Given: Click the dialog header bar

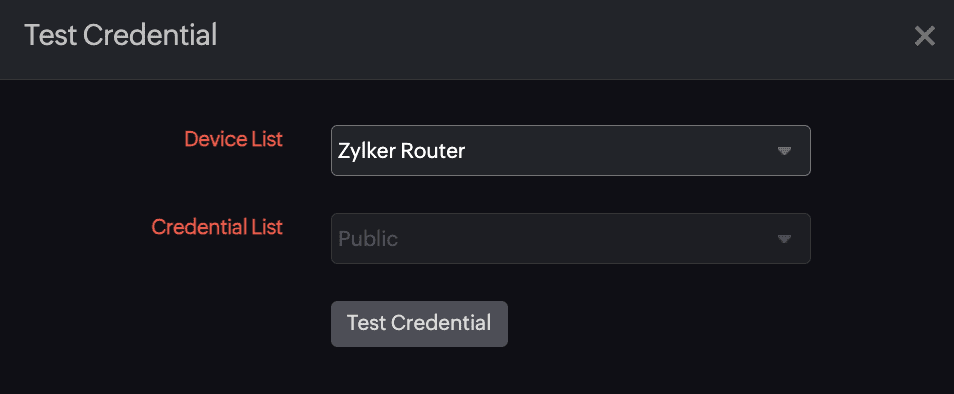Looking at the screenshot, I should pyautogui.click(x=477, y=40).
